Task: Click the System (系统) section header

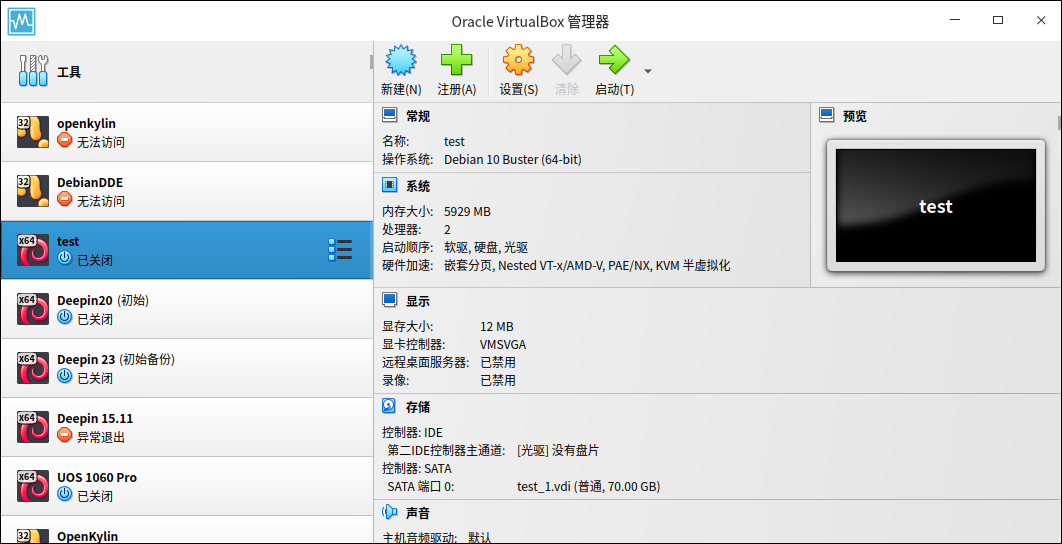Action: [417, 186]
